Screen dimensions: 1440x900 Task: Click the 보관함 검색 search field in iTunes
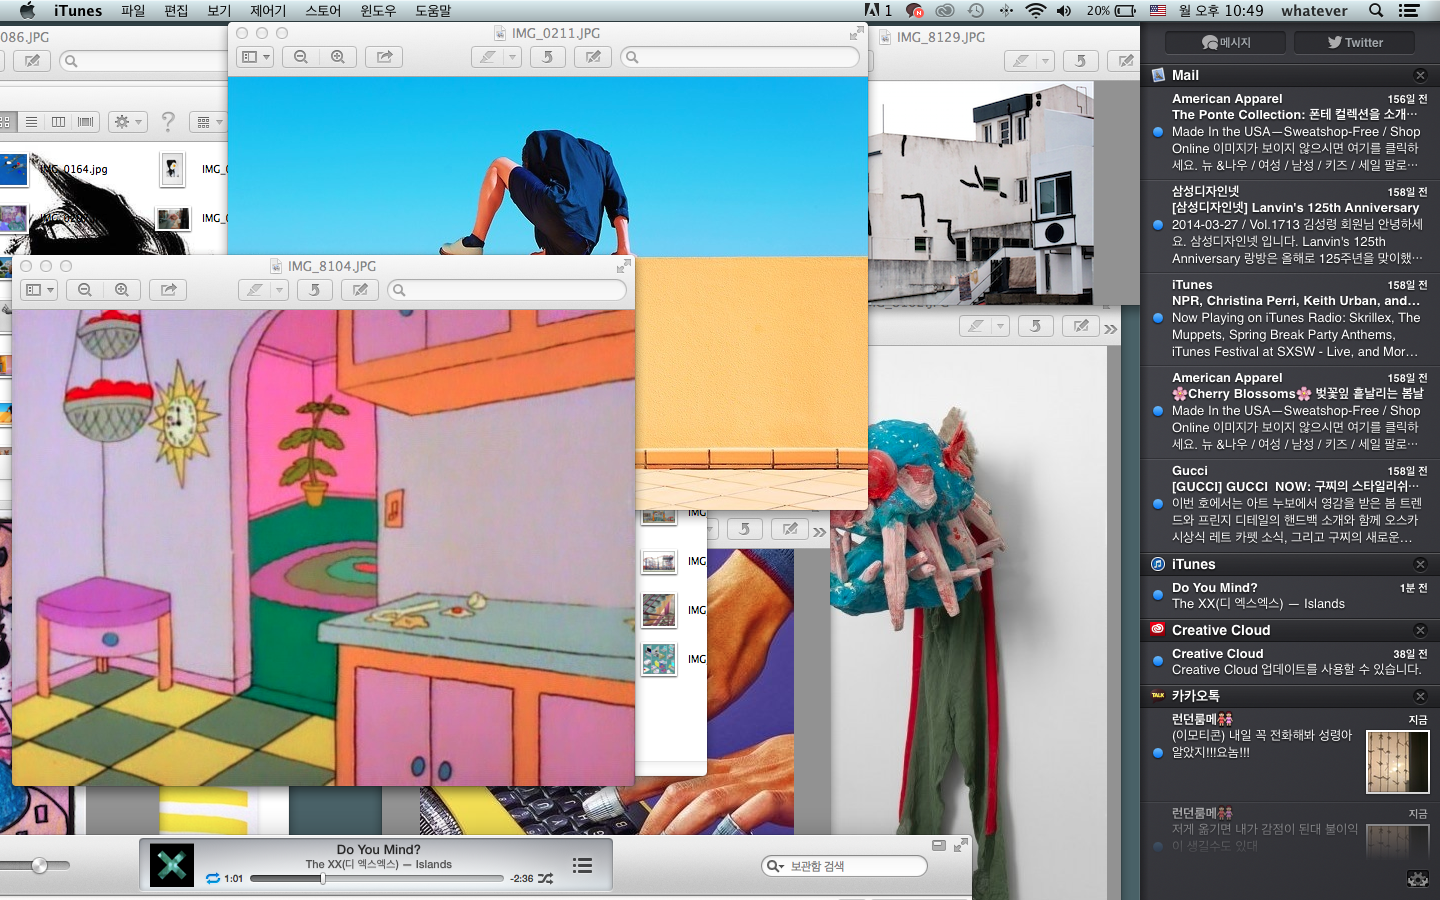[852, 866]
